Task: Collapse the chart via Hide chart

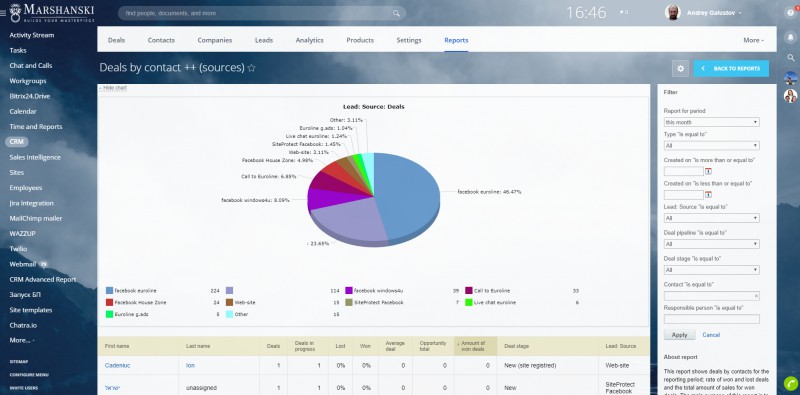Action: point(113,88)
